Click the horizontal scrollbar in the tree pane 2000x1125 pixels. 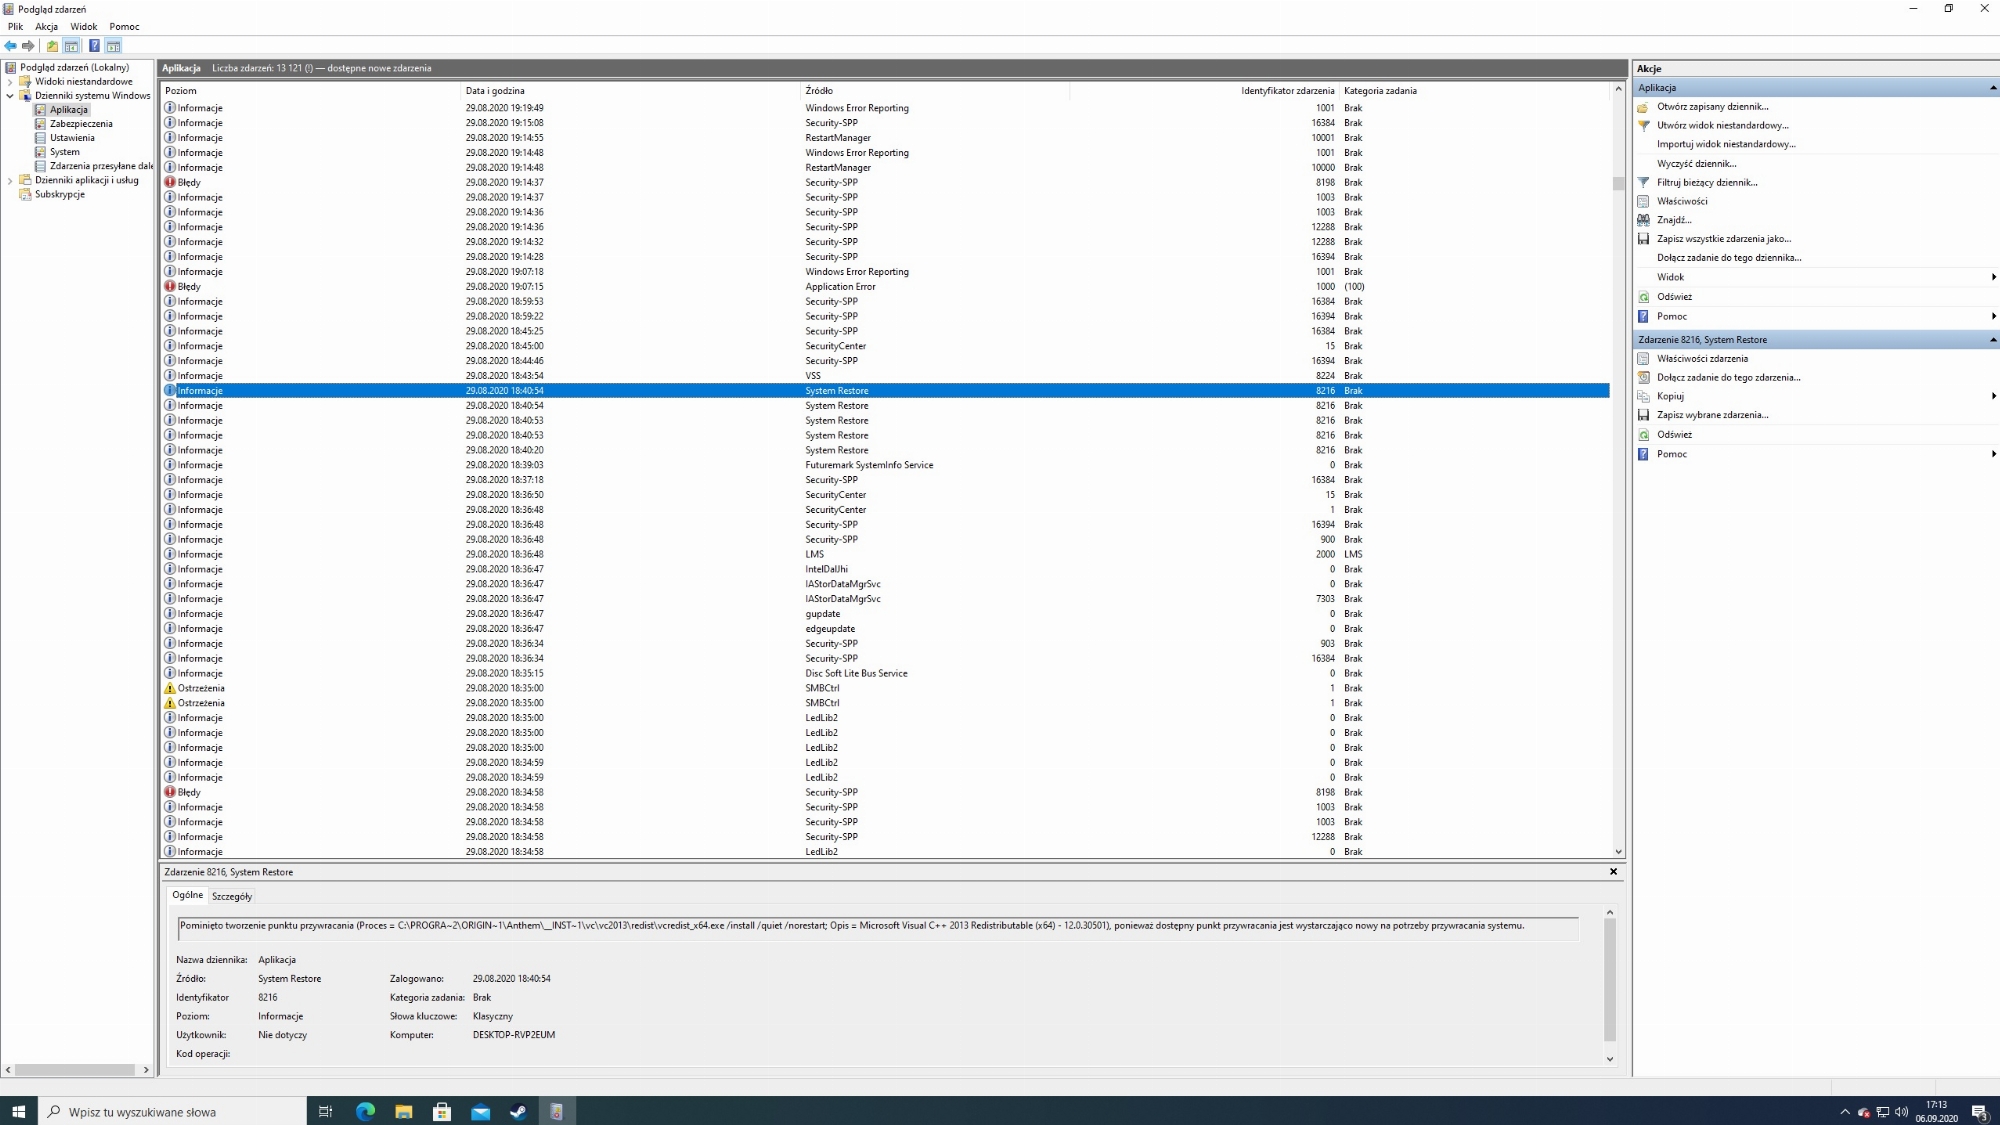point(75,1070)
